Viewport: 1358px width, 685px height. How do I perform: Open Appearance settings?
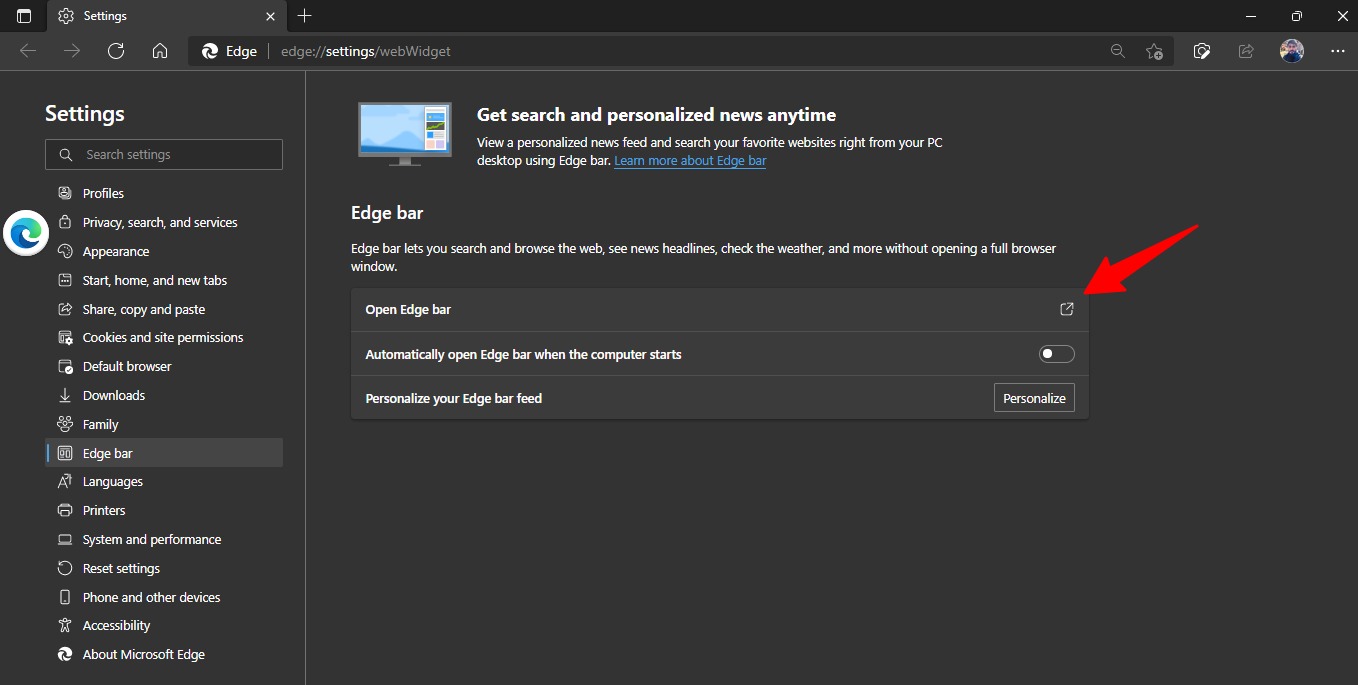click(164, 251)
